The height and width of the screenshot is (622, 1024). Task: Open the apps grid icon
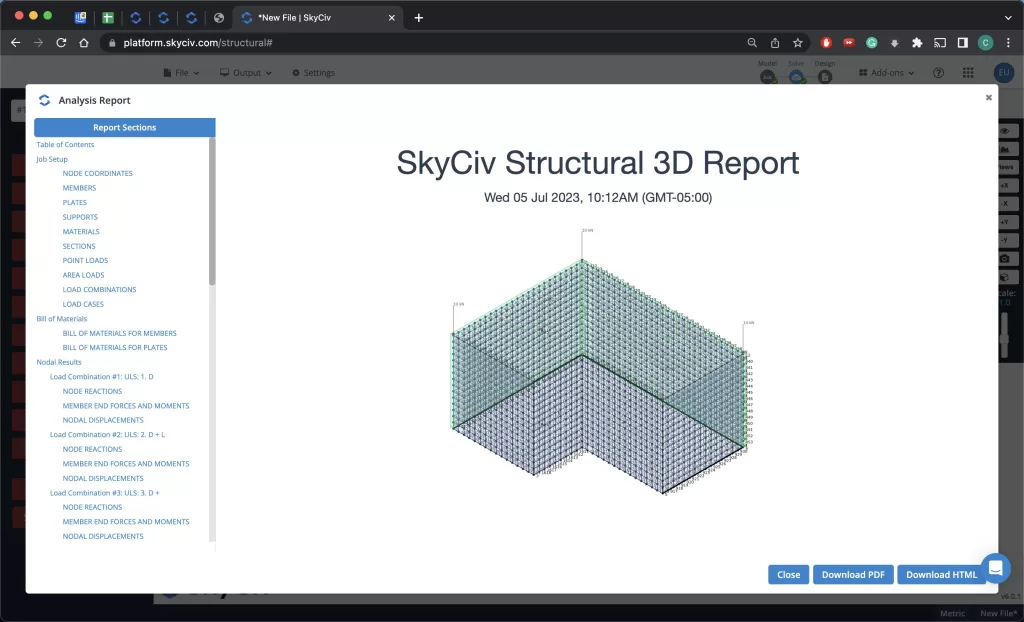tap(968, 73)
